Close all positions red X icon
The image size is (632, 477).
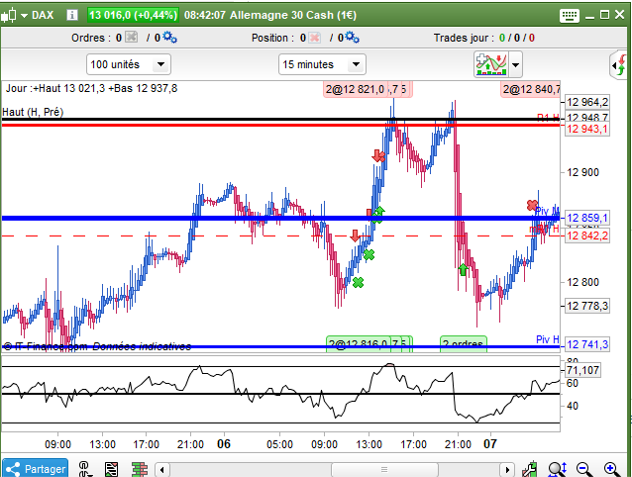tap(314, 38)
